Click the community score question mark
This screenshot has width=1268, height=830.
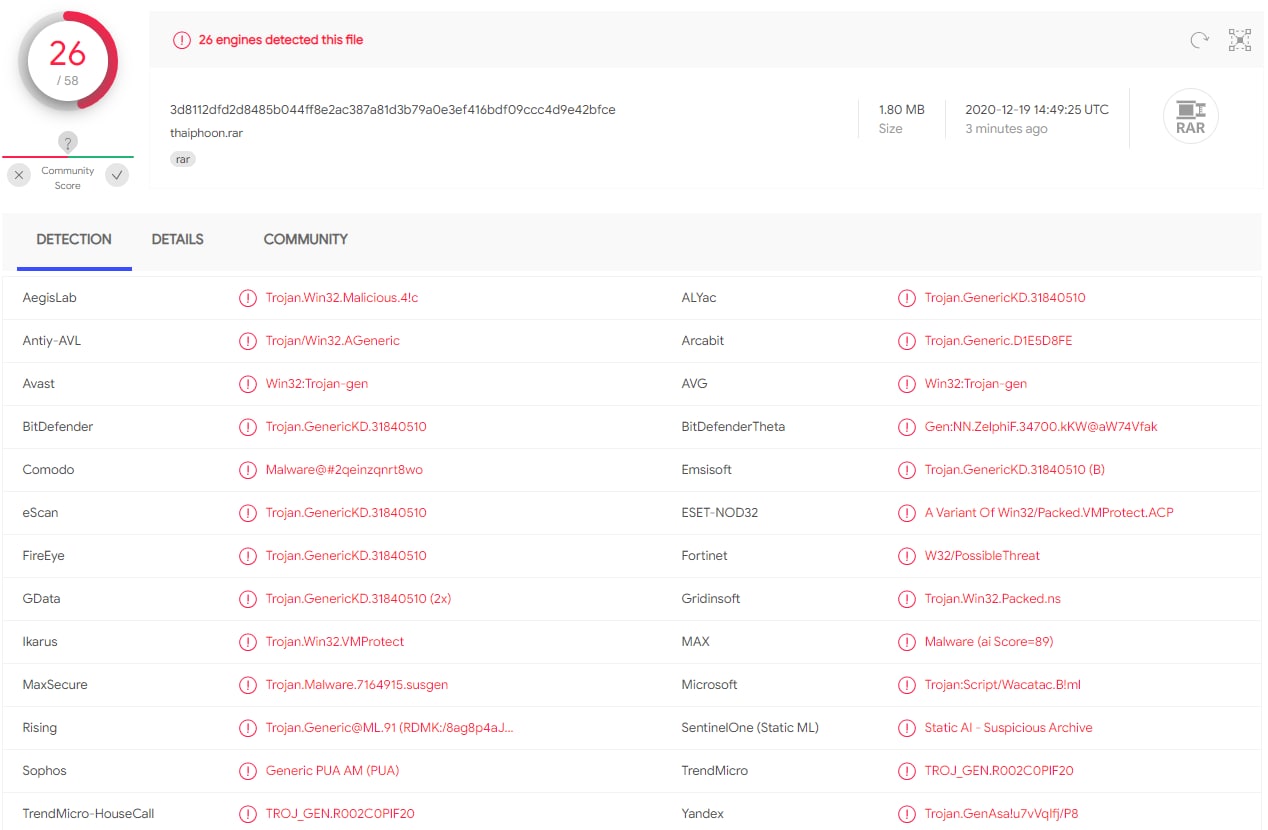coord(68,143)
